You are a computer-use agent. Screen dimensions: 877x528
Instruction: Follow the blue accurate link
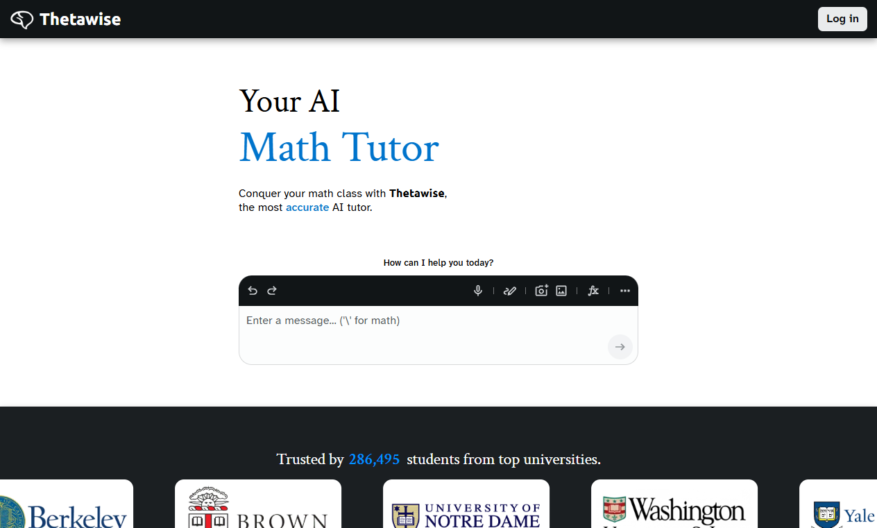tap(307, 208)
